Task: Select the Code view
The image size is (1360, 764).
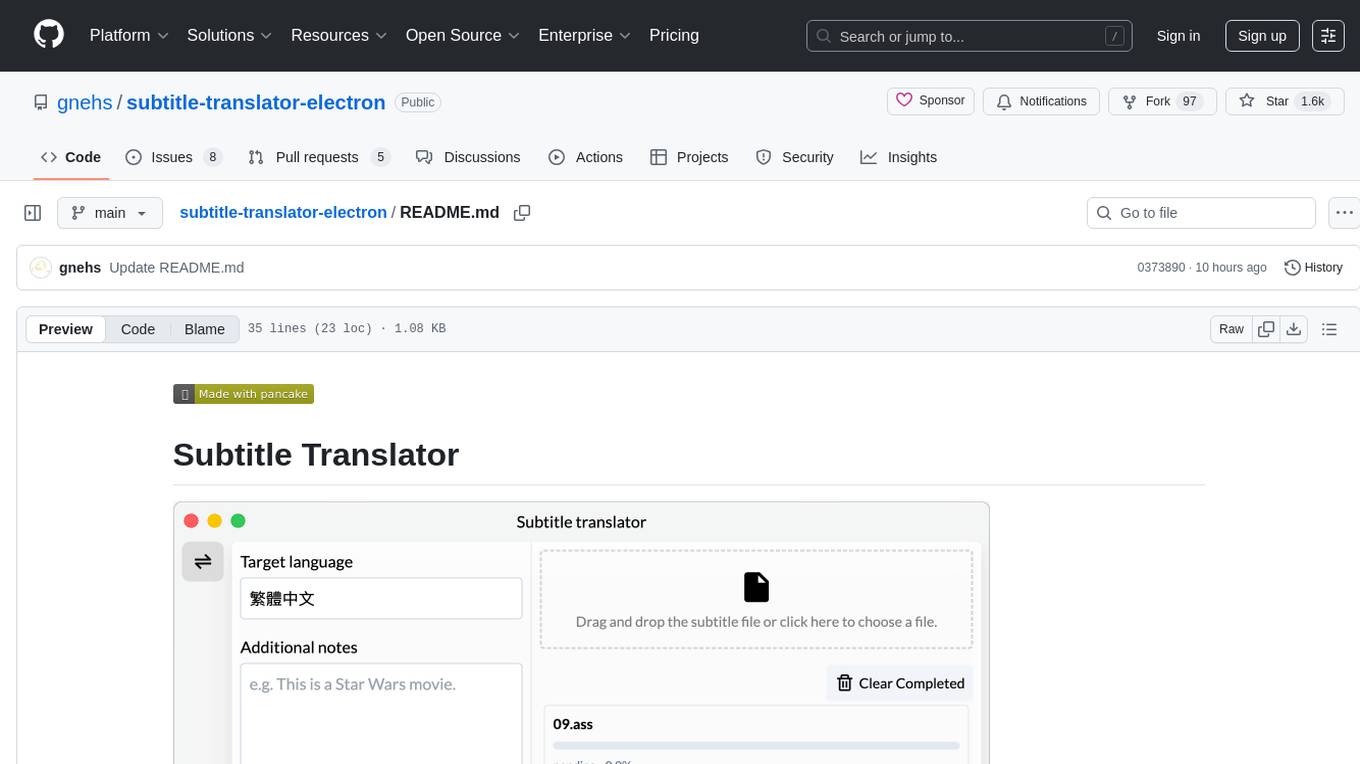Action: coord(138,329)
